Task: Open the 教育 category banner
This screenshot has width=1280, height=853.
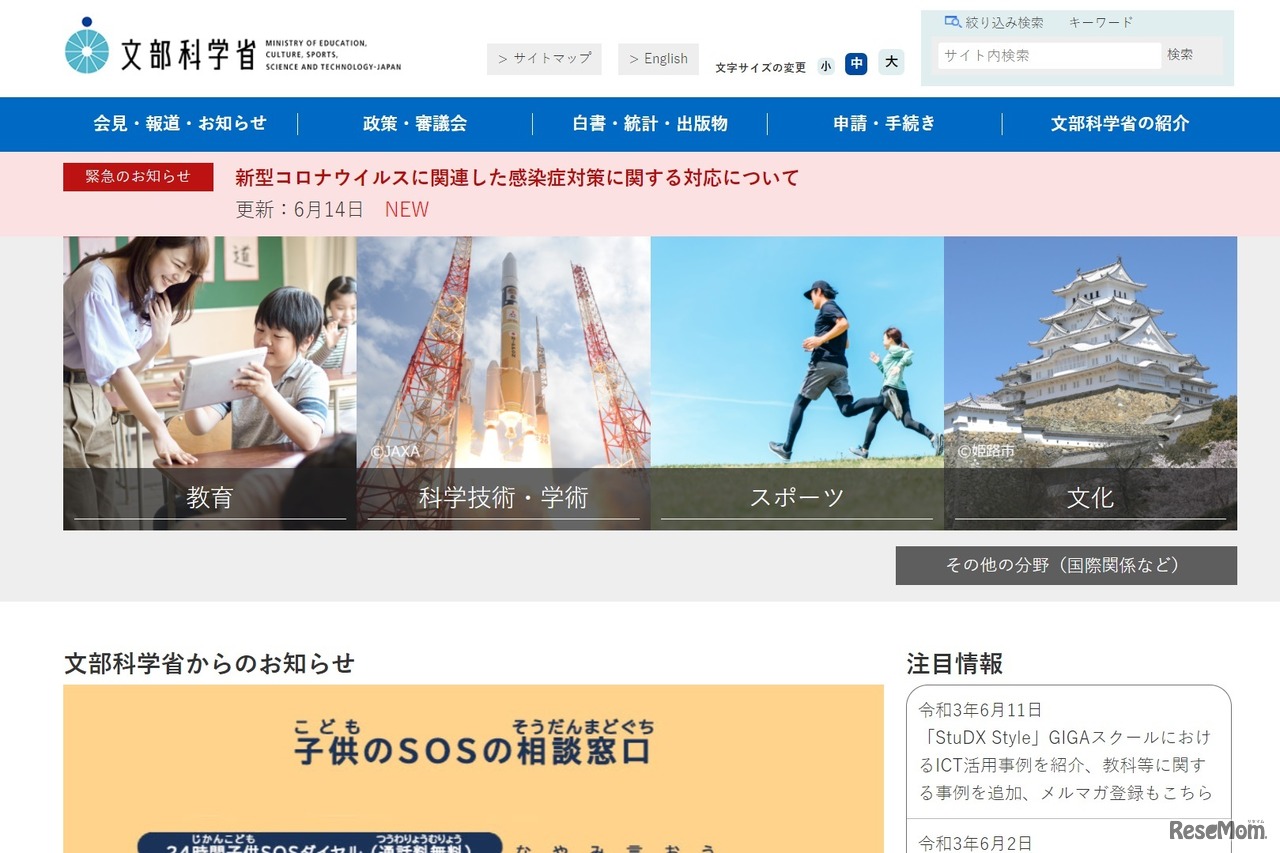Action: [209, 497]
